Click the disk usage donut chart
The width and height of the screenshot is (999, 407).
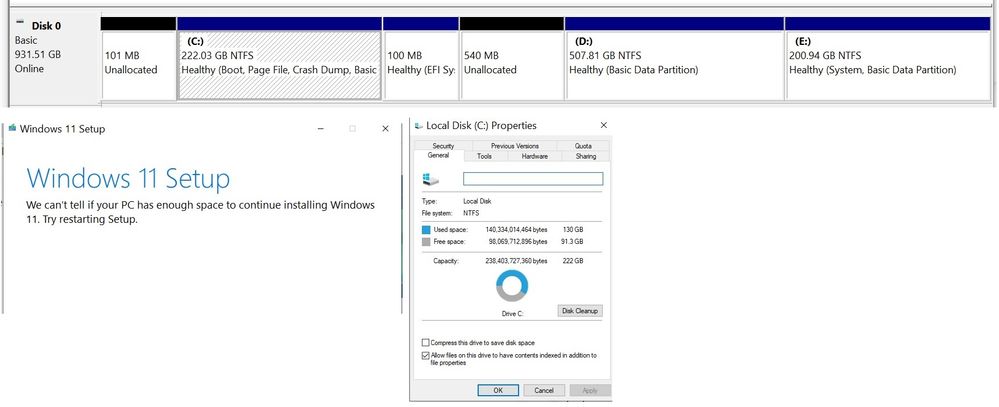[512, 285]
